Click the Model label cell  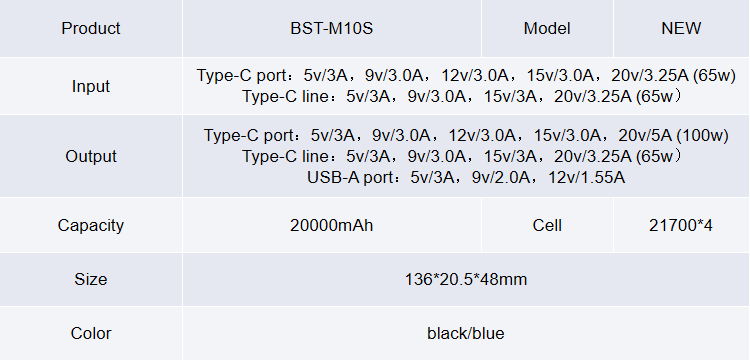click(x=547, y=28)
